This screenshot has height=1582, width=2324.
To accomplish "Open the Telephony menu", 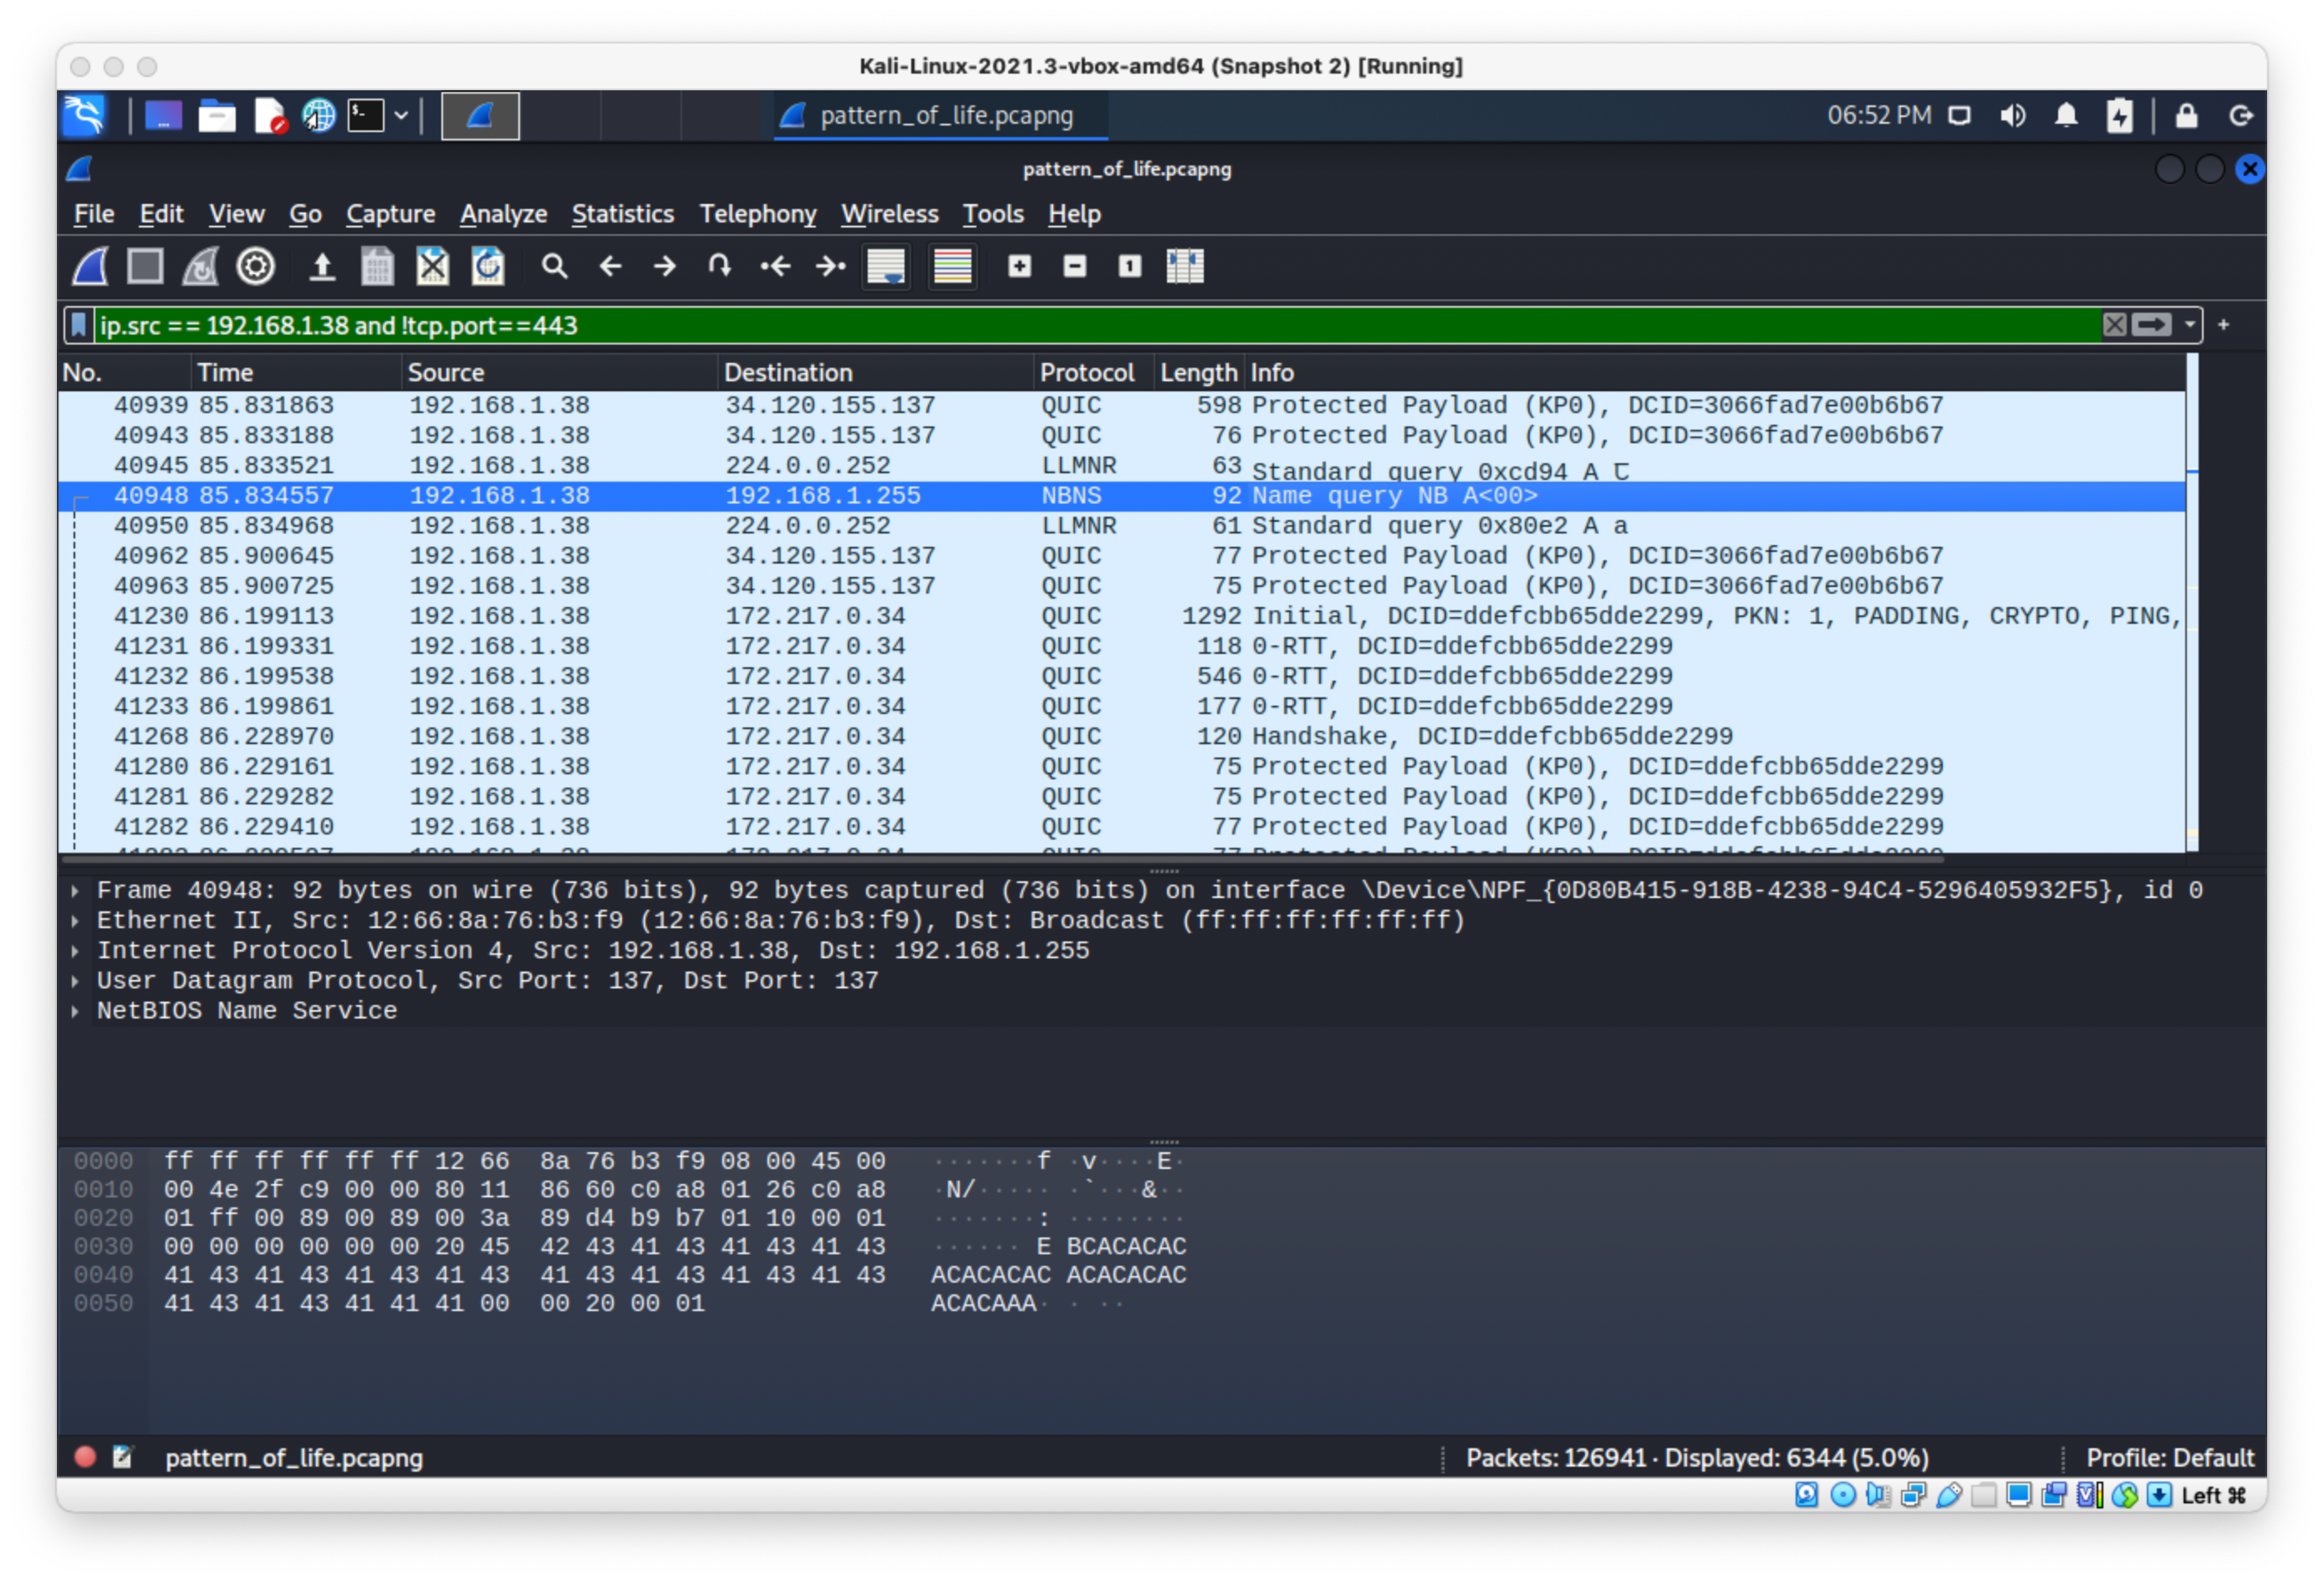I will 757,214.
